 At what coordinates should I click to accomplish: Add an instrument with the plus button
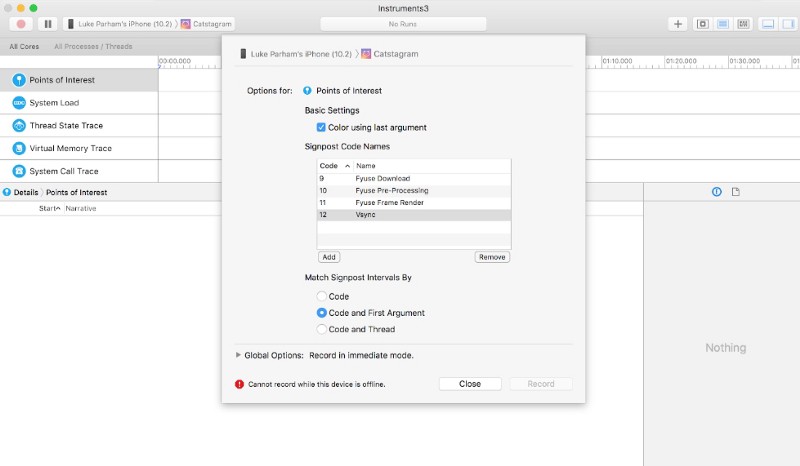[x=678, y=24]
